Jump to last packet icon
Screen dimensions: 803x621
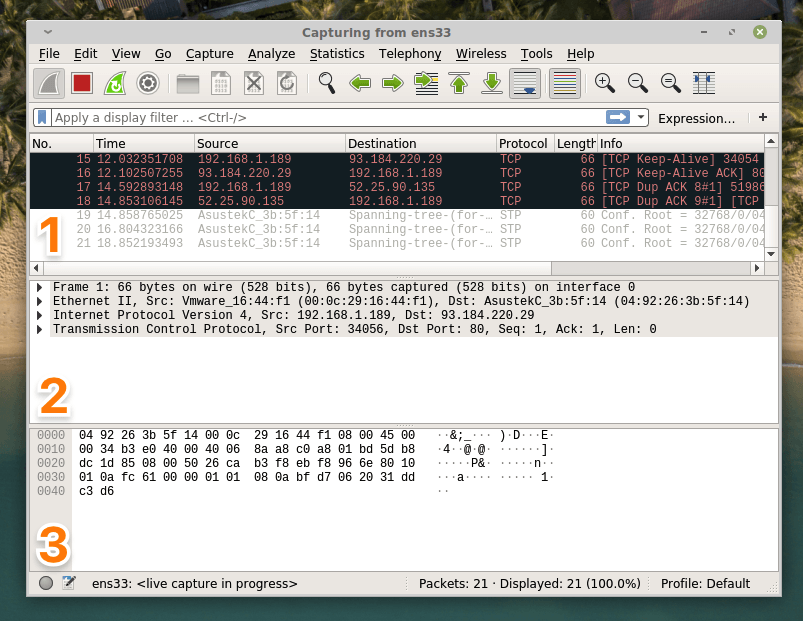pos(492,83)
